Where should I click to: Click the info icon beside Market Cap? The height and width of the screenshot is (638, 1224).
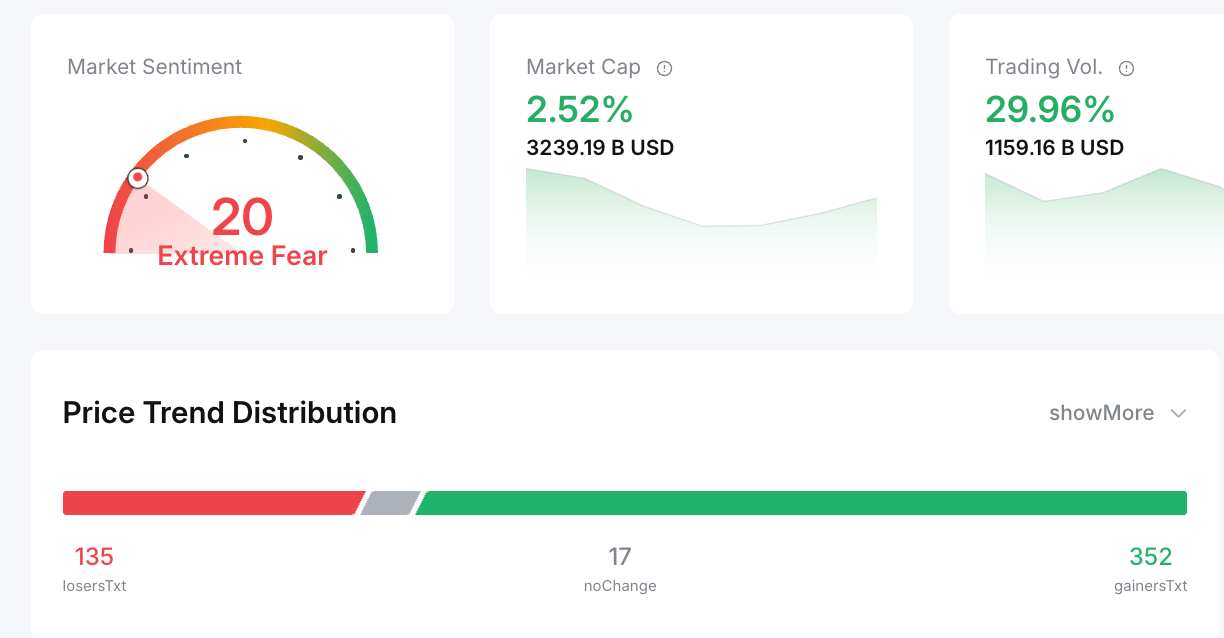point(664,68)
